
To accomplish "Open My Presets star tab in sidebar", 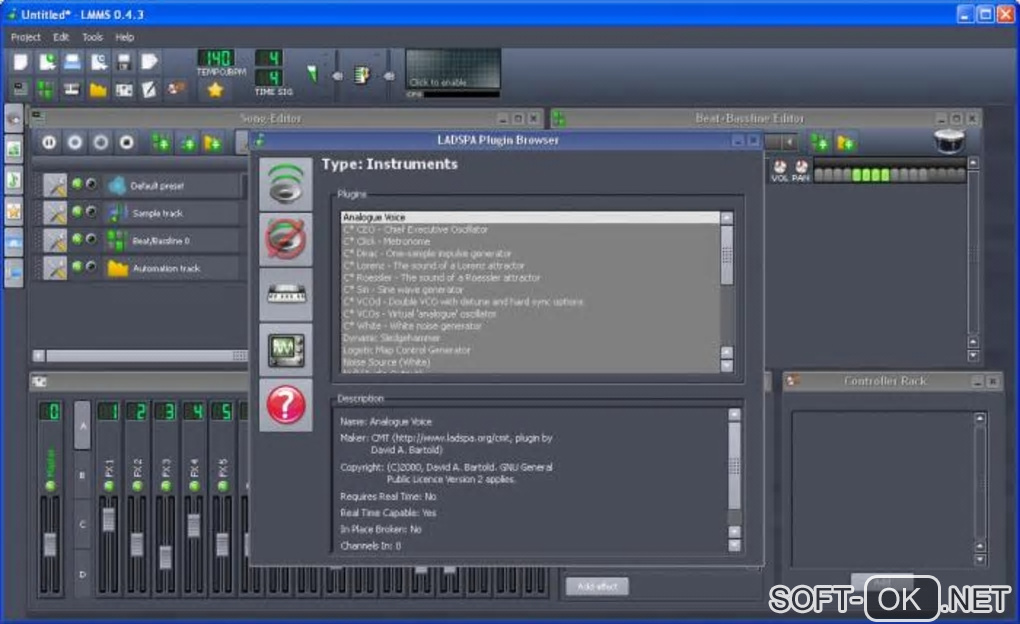I will click(14, 211).
